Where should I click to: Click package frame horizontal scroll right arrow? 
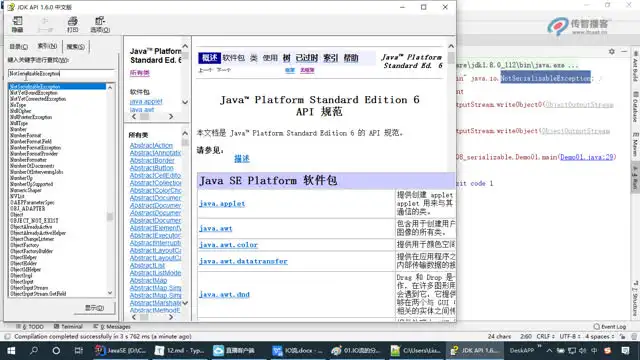[171, 116]
